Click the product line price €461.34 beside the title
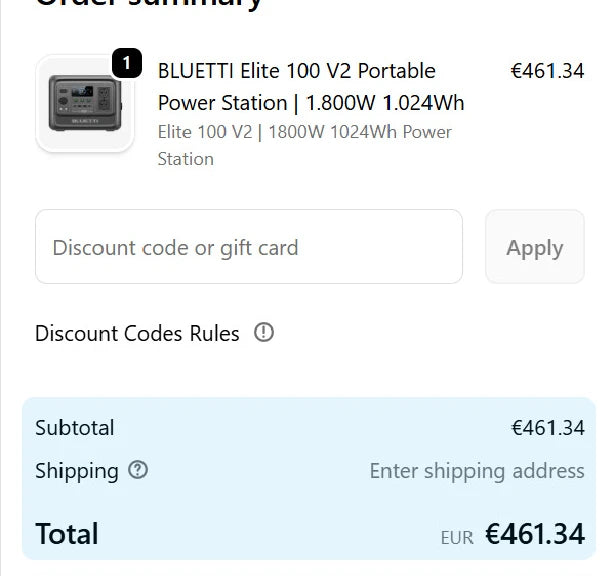 coord(546,71)
